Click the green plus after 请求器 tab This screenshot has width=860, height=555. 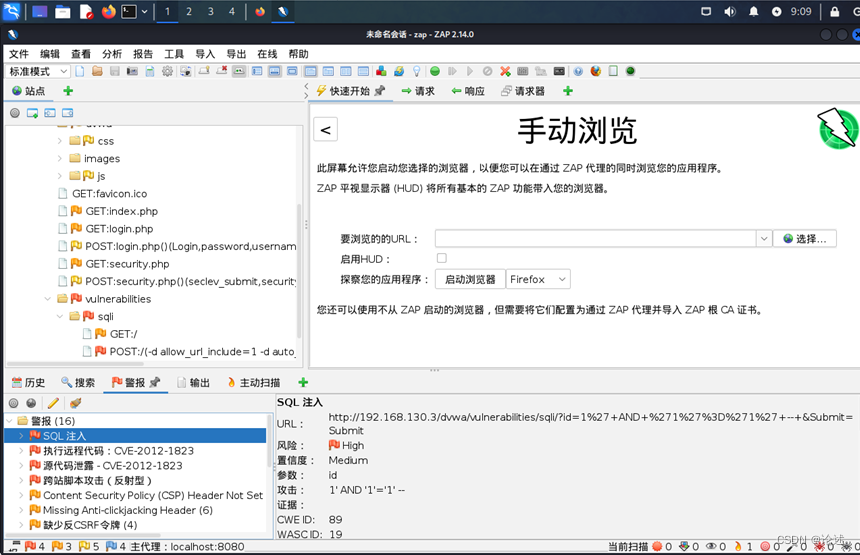(x=568, y=91)
